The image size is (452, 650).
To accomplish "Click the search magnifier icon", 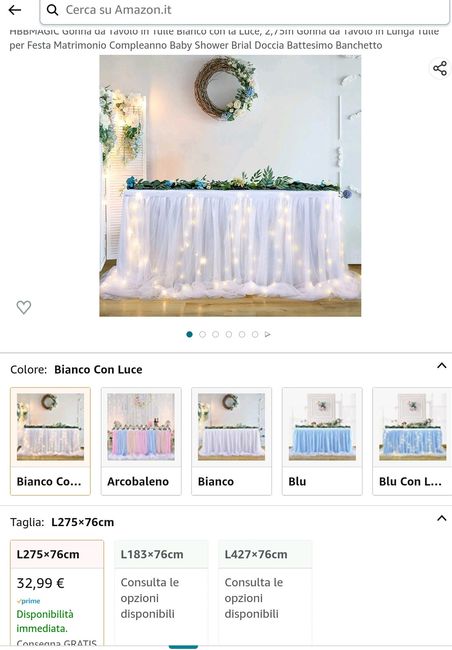I will tap(52, 10).
